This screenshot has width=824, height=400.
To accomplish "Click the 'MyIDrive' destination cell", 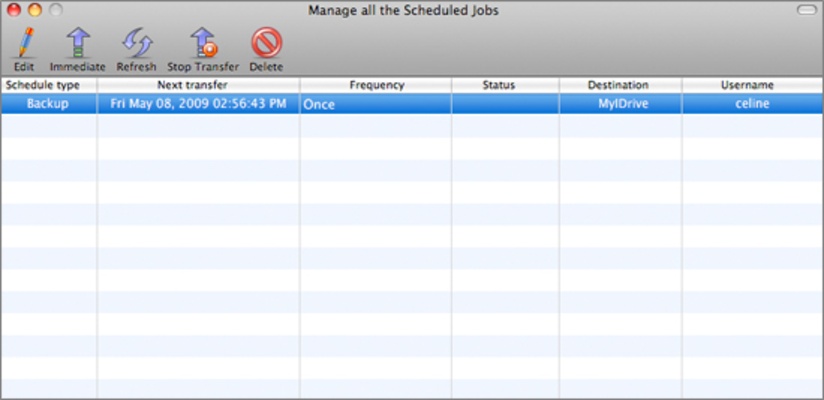I will pyautogui.click(x=621, y=104).
